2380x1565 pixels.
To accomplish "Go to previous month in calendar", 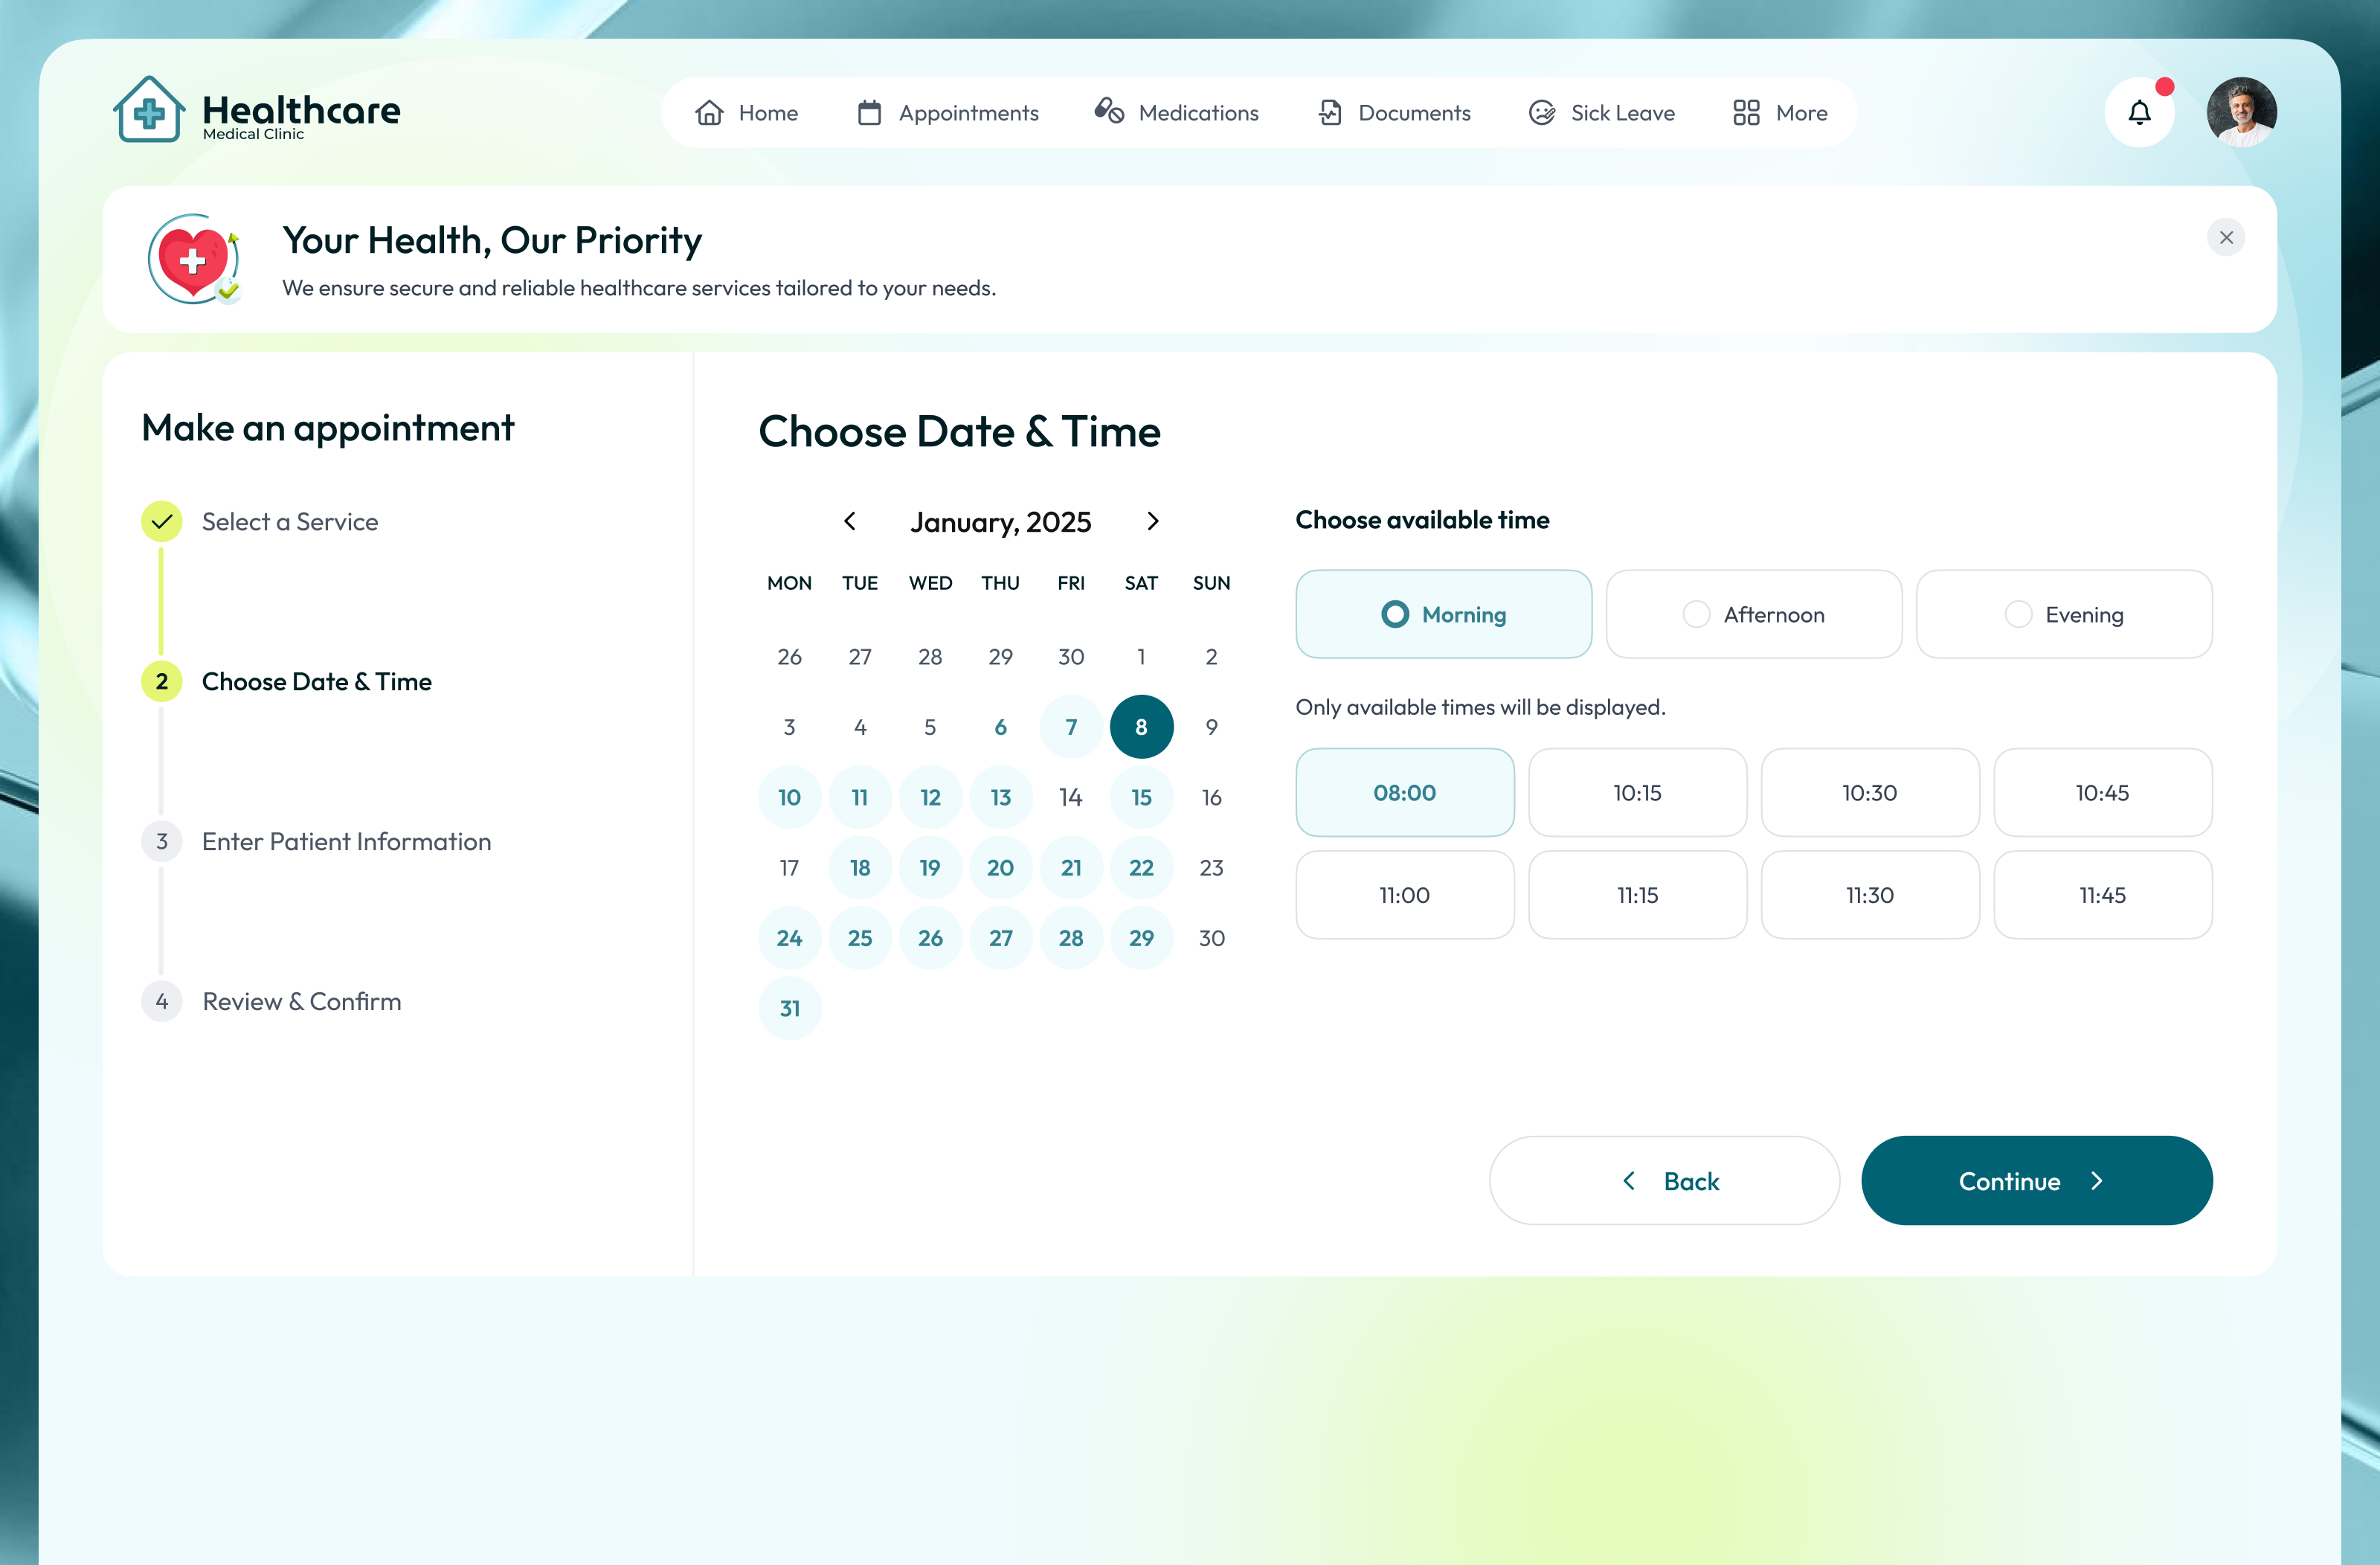I will click(849, 521).
